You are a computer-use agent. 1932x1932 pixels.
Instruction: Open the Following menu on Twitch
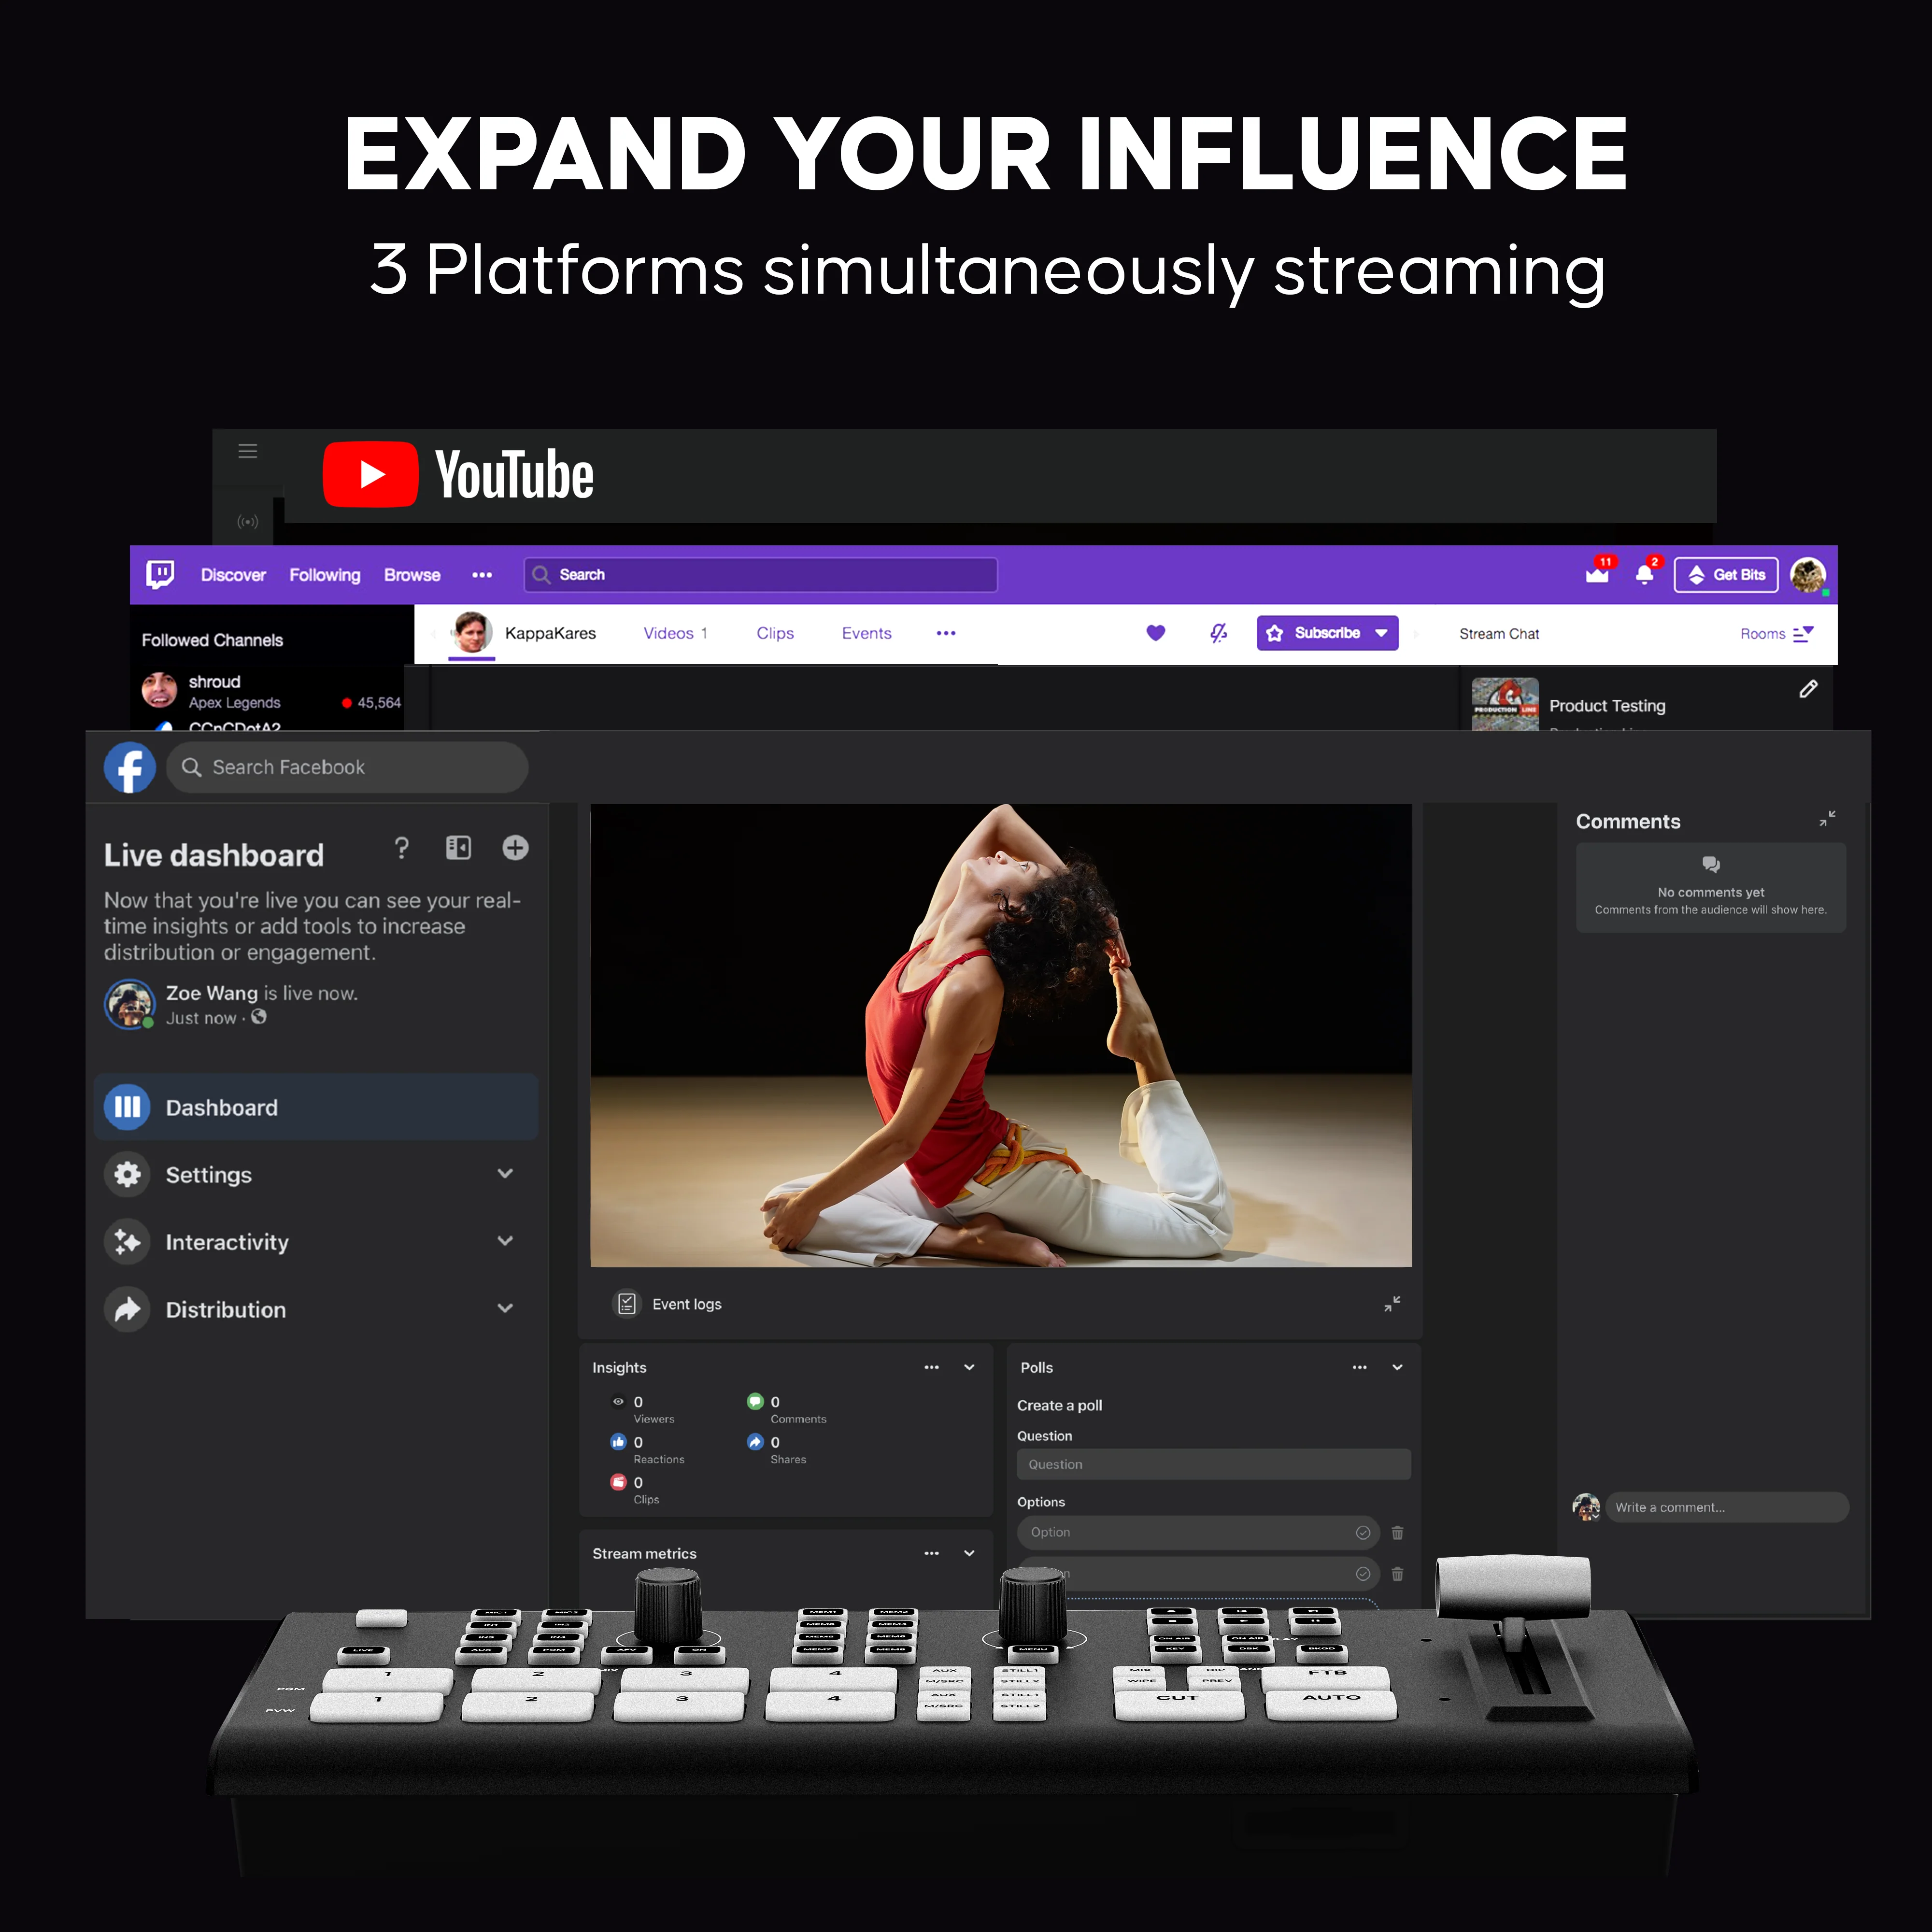(324, 575)
